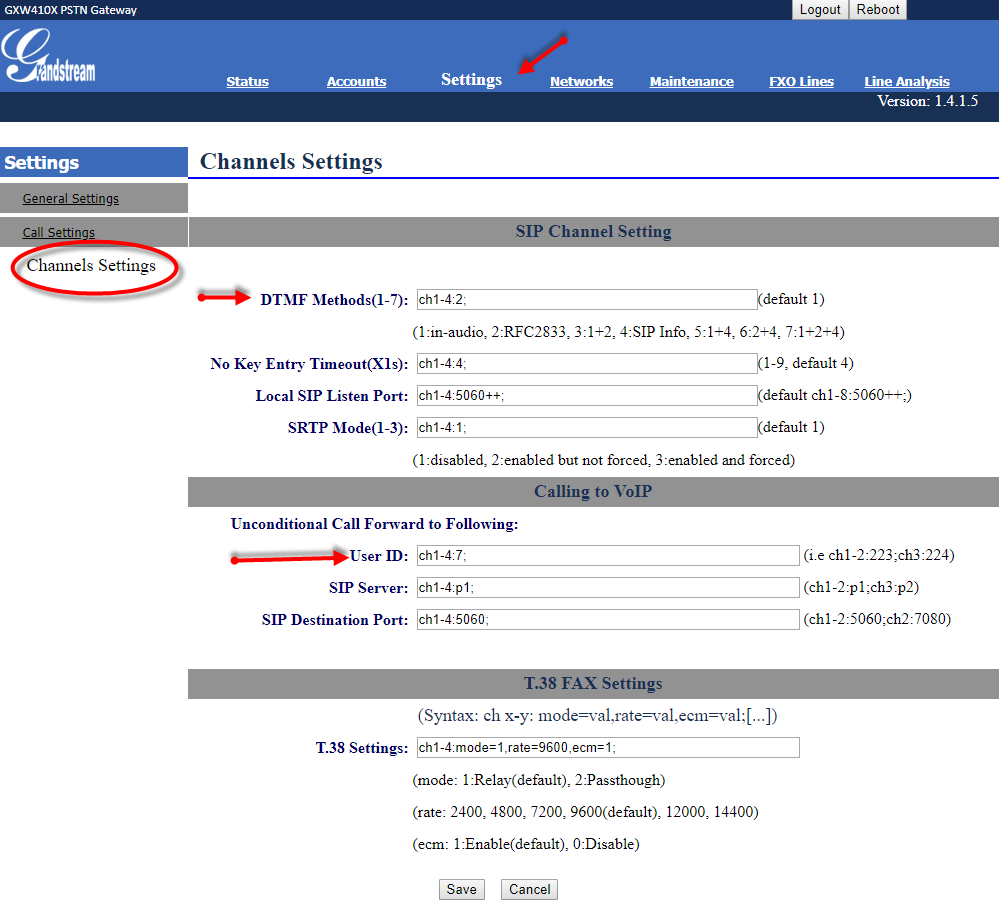Image resolution: width=1000 pixels, height=909 pixels.
Task: Click the Reboot button
Action: (878, 10)
